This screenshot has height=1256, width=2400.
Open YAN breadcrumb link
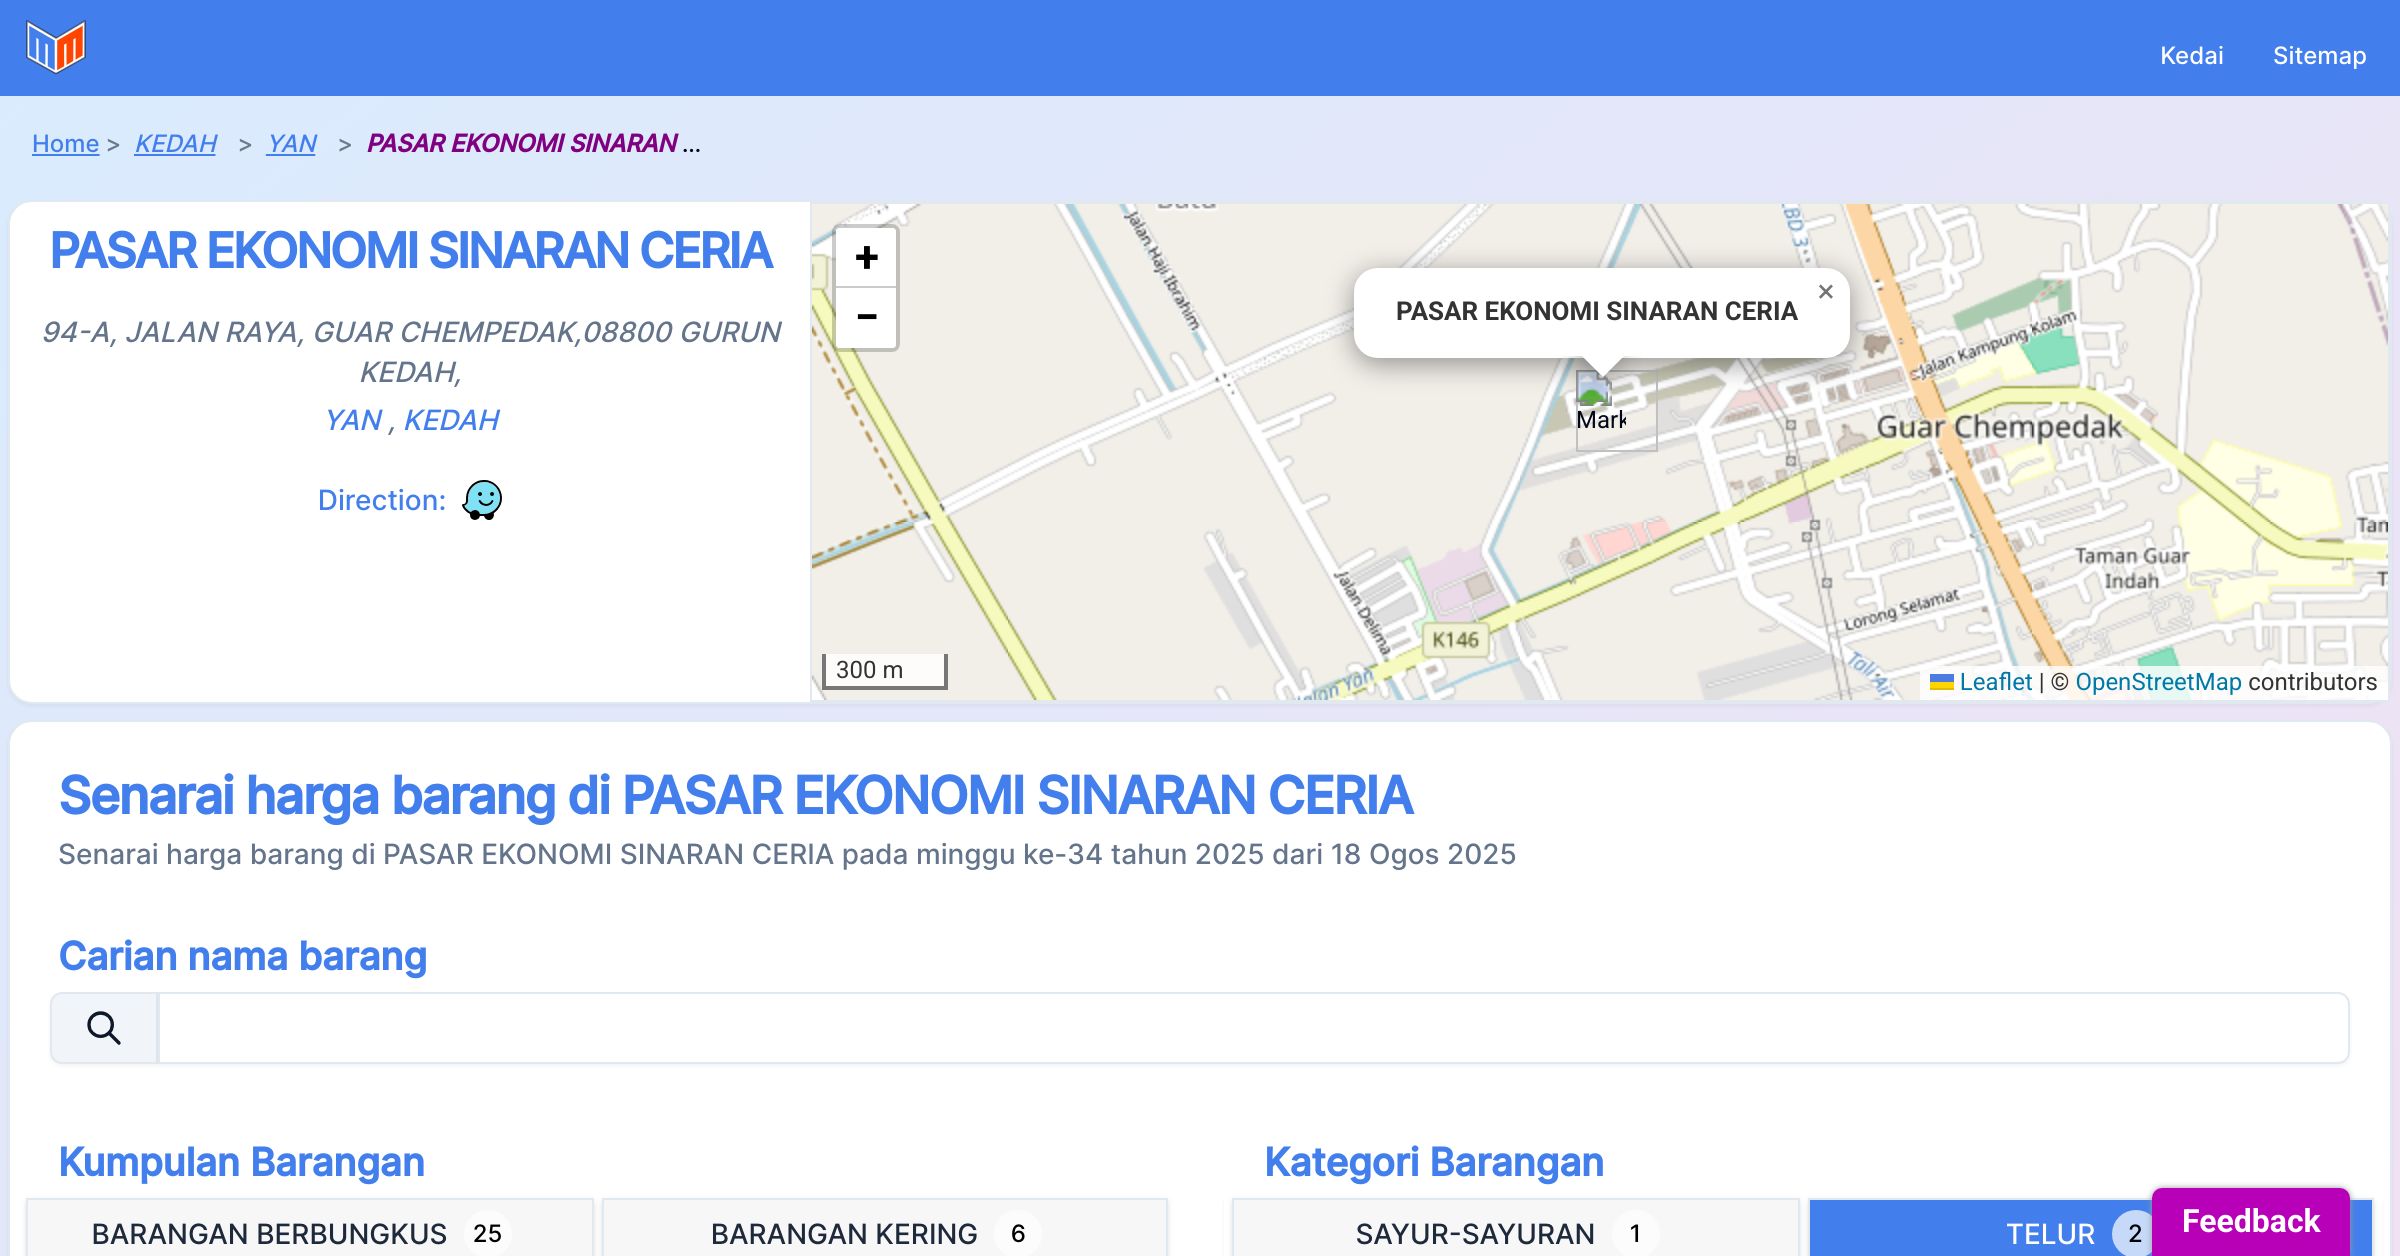[291, 144]
